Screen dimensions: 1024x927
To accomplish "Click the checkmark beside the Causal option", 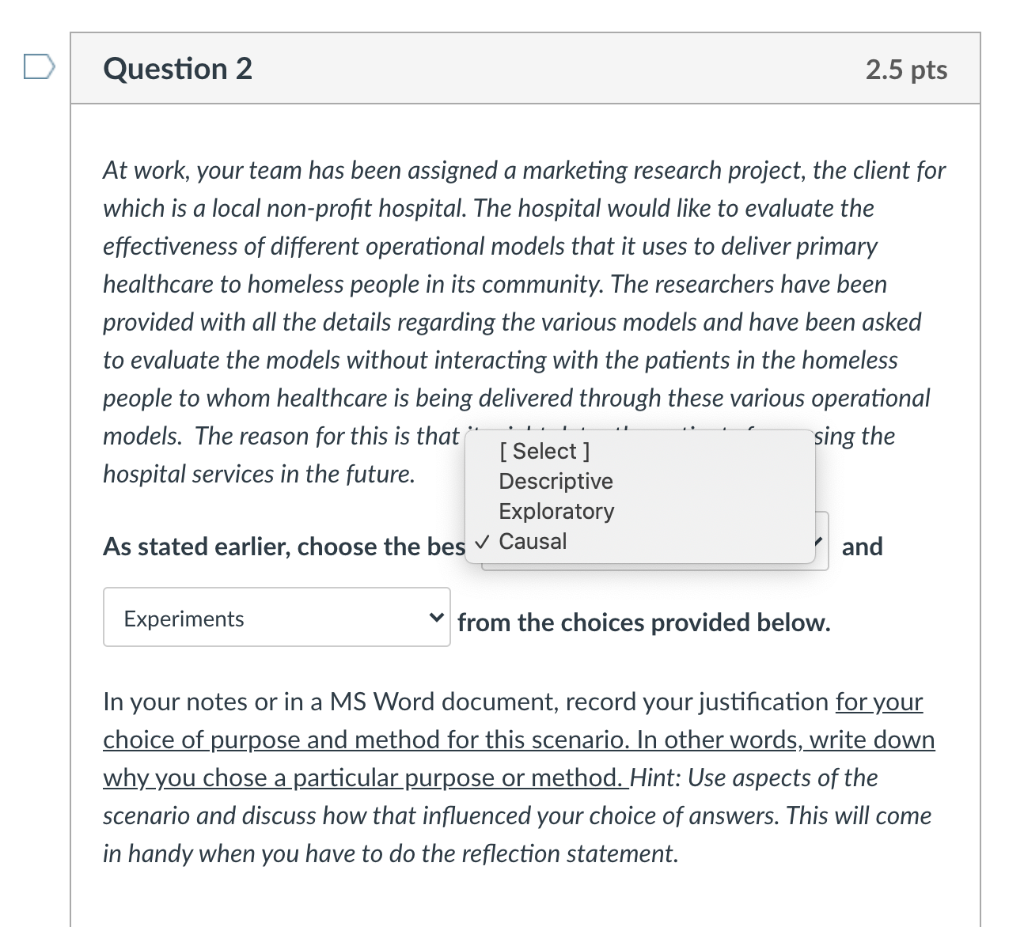I will point(482,540).
